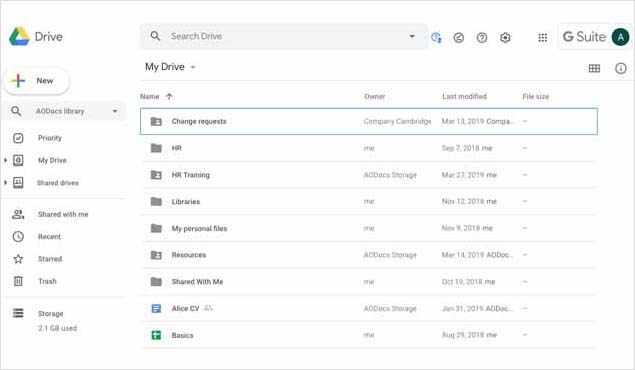Click the search magnifier in Search Drive
The width and height of the screenshot is (635, 370).
tap(155, 36)
